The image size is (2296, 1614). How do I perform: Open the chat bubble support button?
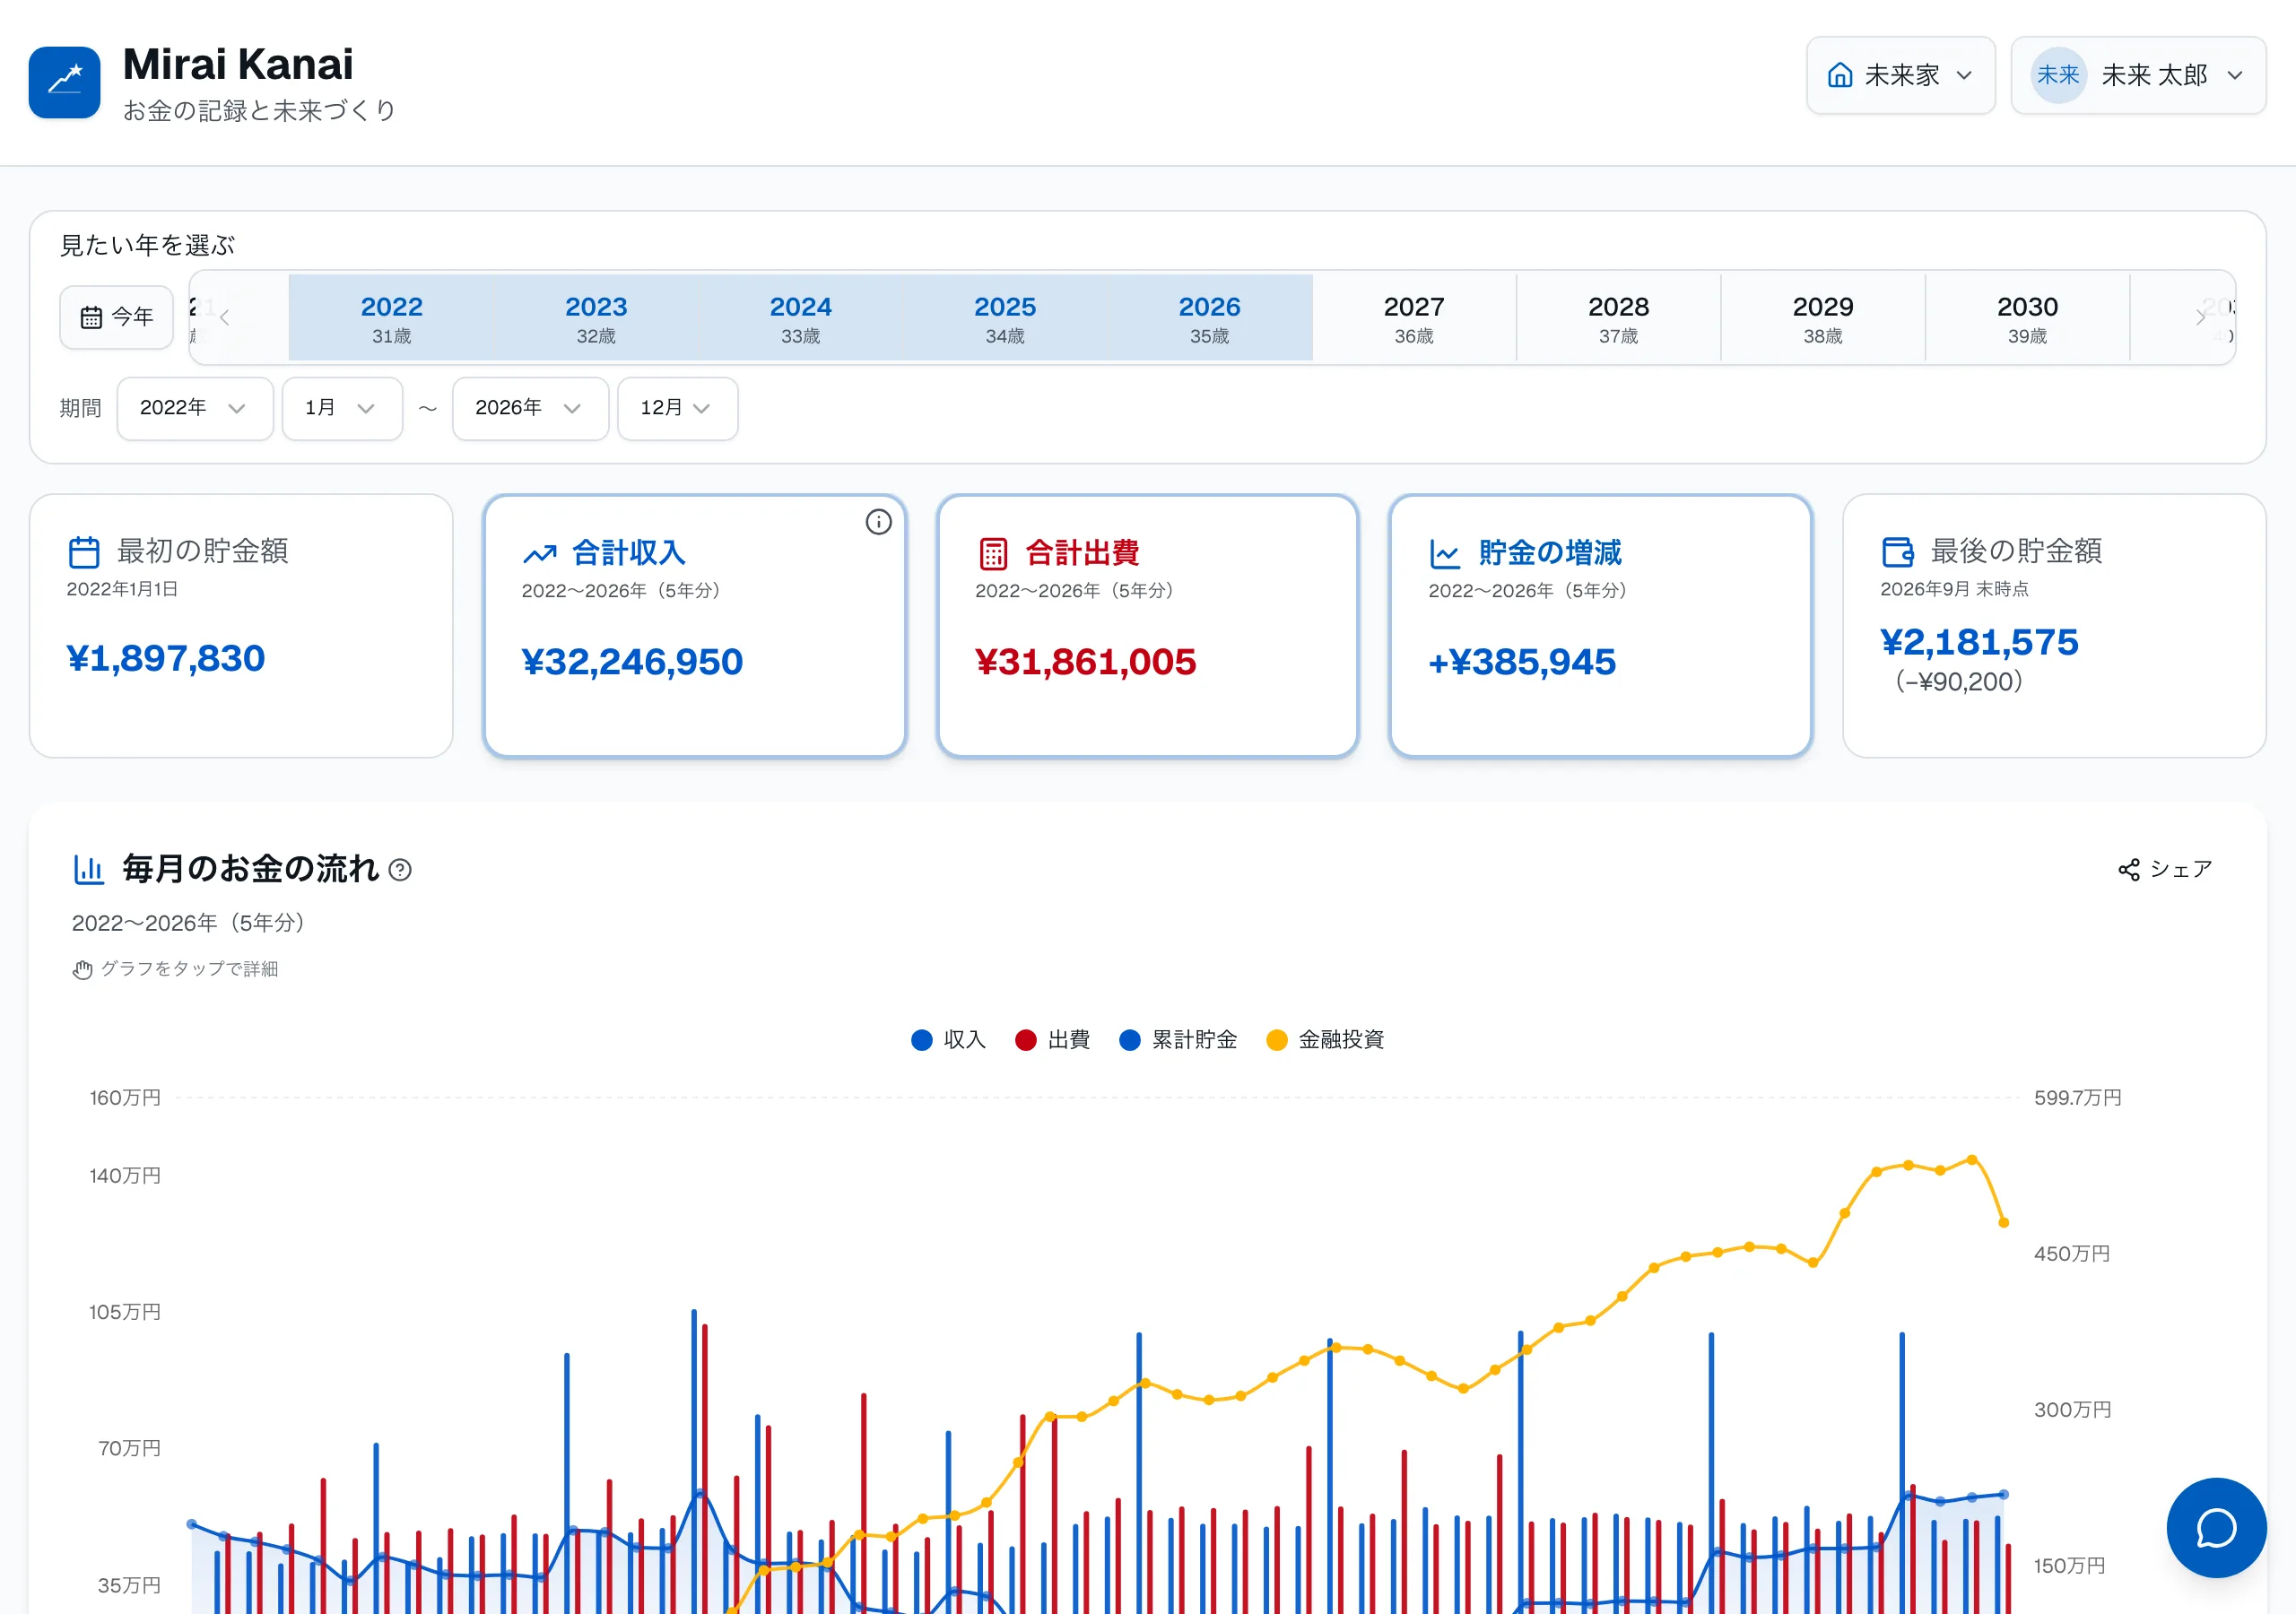[2216, 1527]
